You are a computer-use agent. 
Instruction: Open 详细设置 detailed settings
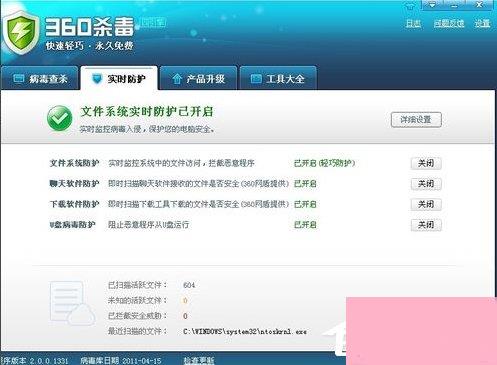click(416, 119)
